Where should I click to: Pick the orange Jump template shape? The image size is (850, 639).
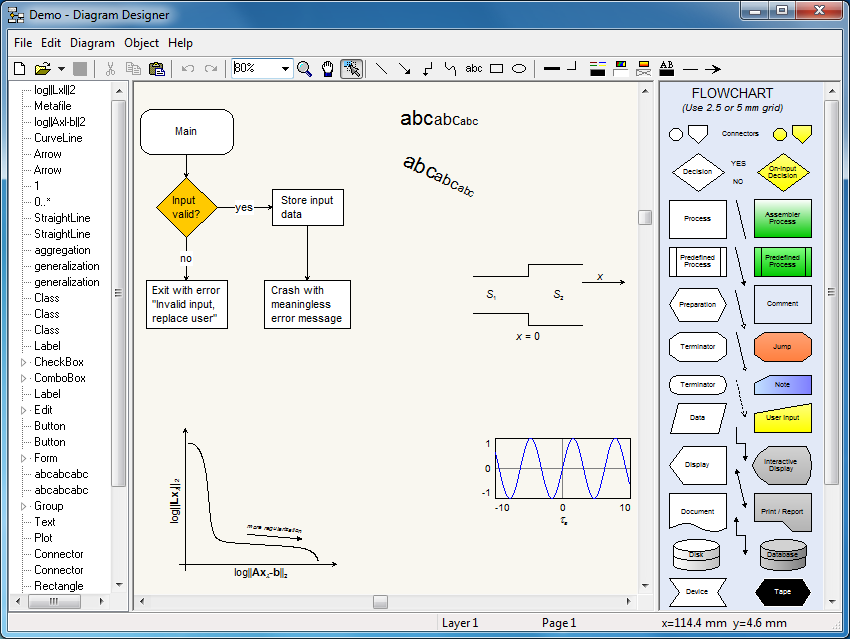pos(782,346)
